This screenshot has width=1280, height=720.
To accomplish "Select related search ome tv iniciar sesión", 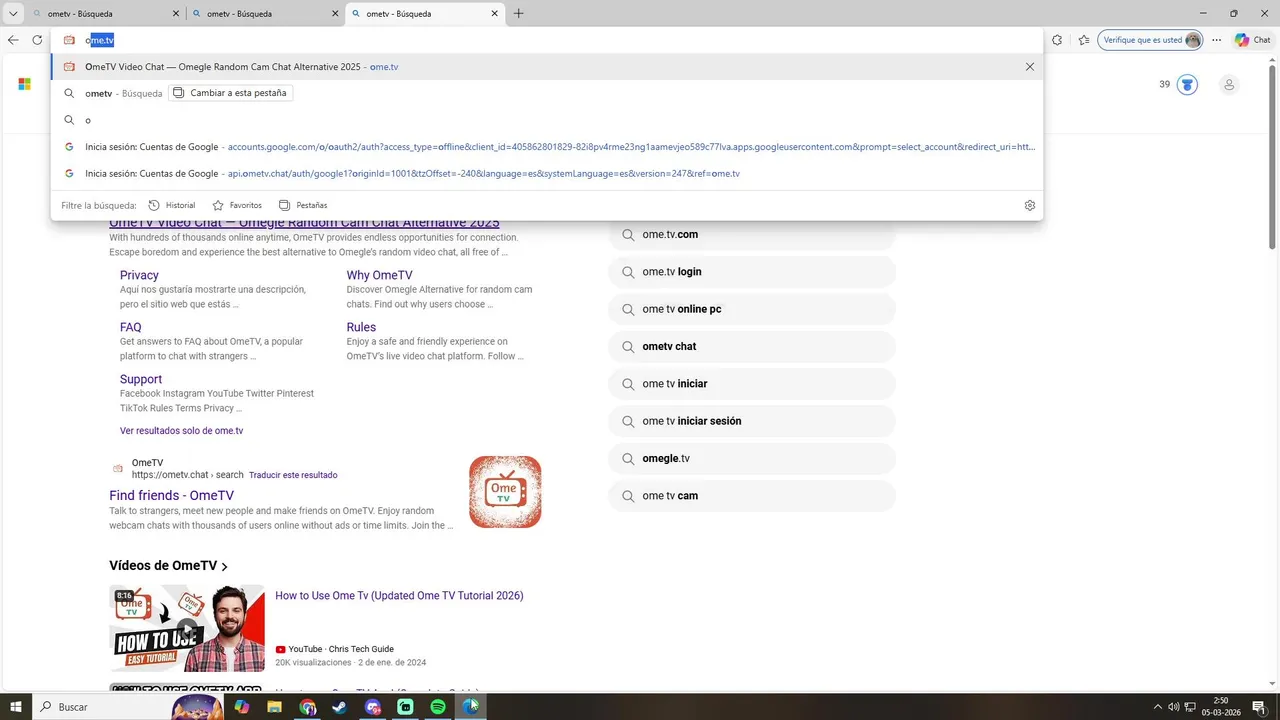I will (752, 421).
